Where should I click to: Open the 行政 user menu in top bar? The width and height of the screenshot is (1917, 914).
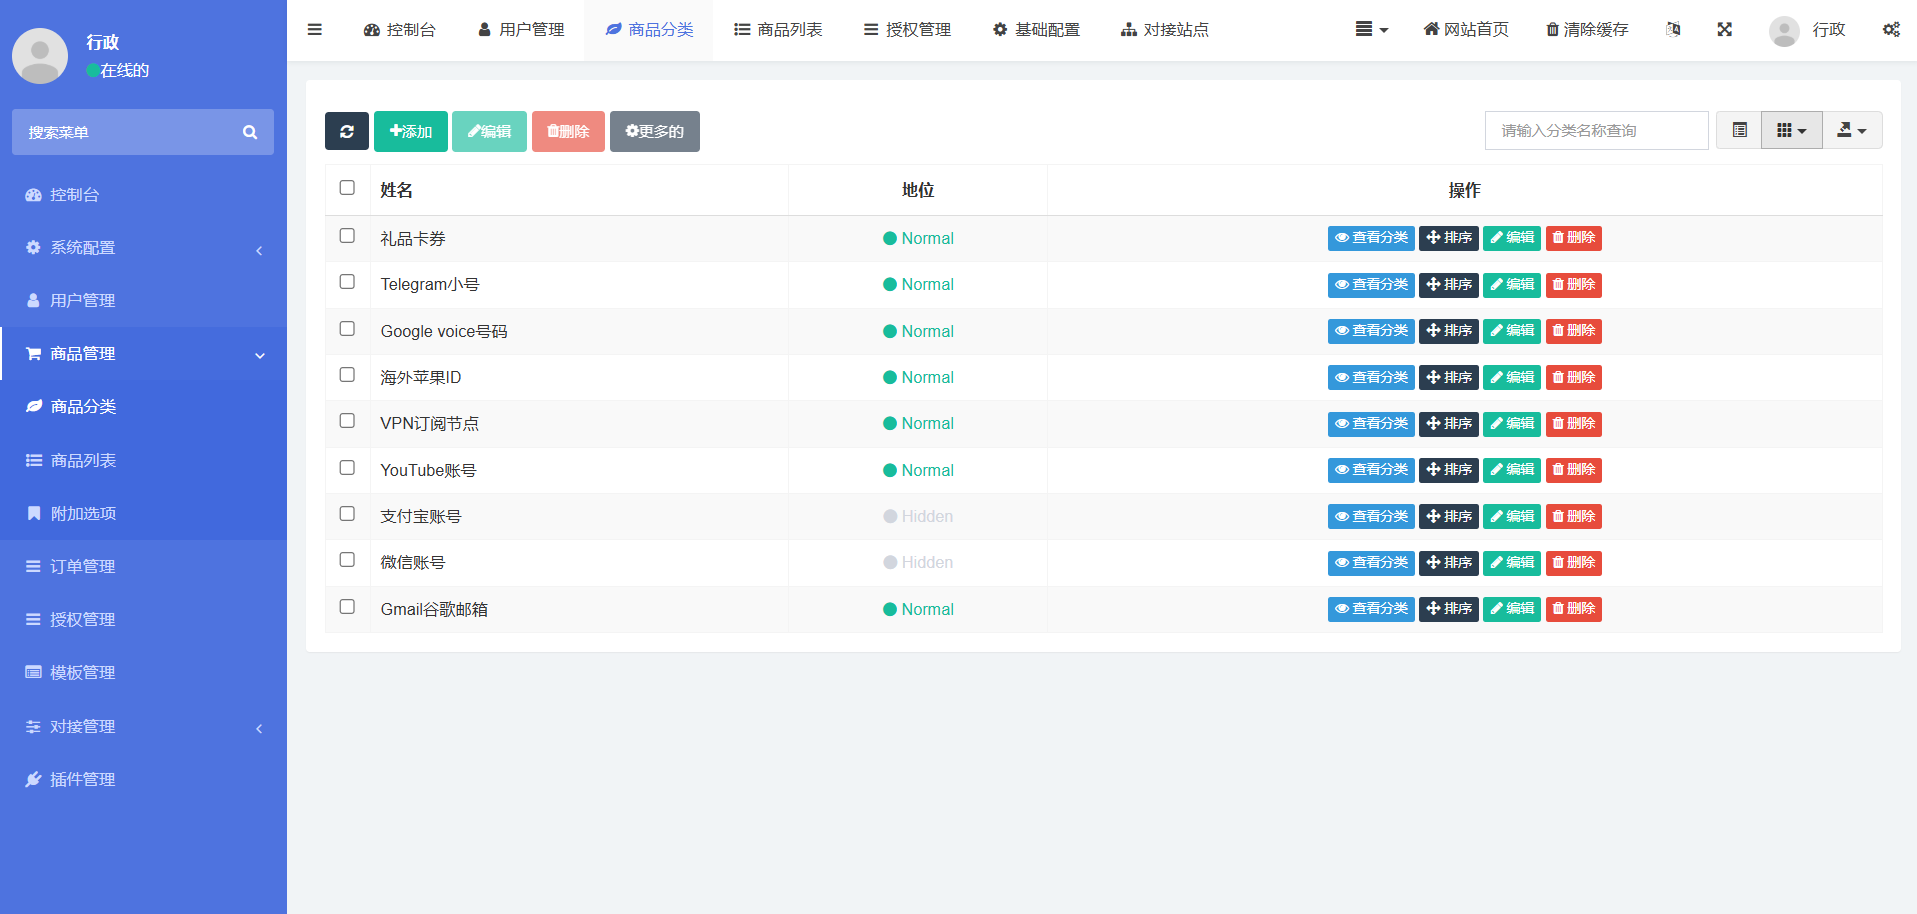click(1807, 31)
